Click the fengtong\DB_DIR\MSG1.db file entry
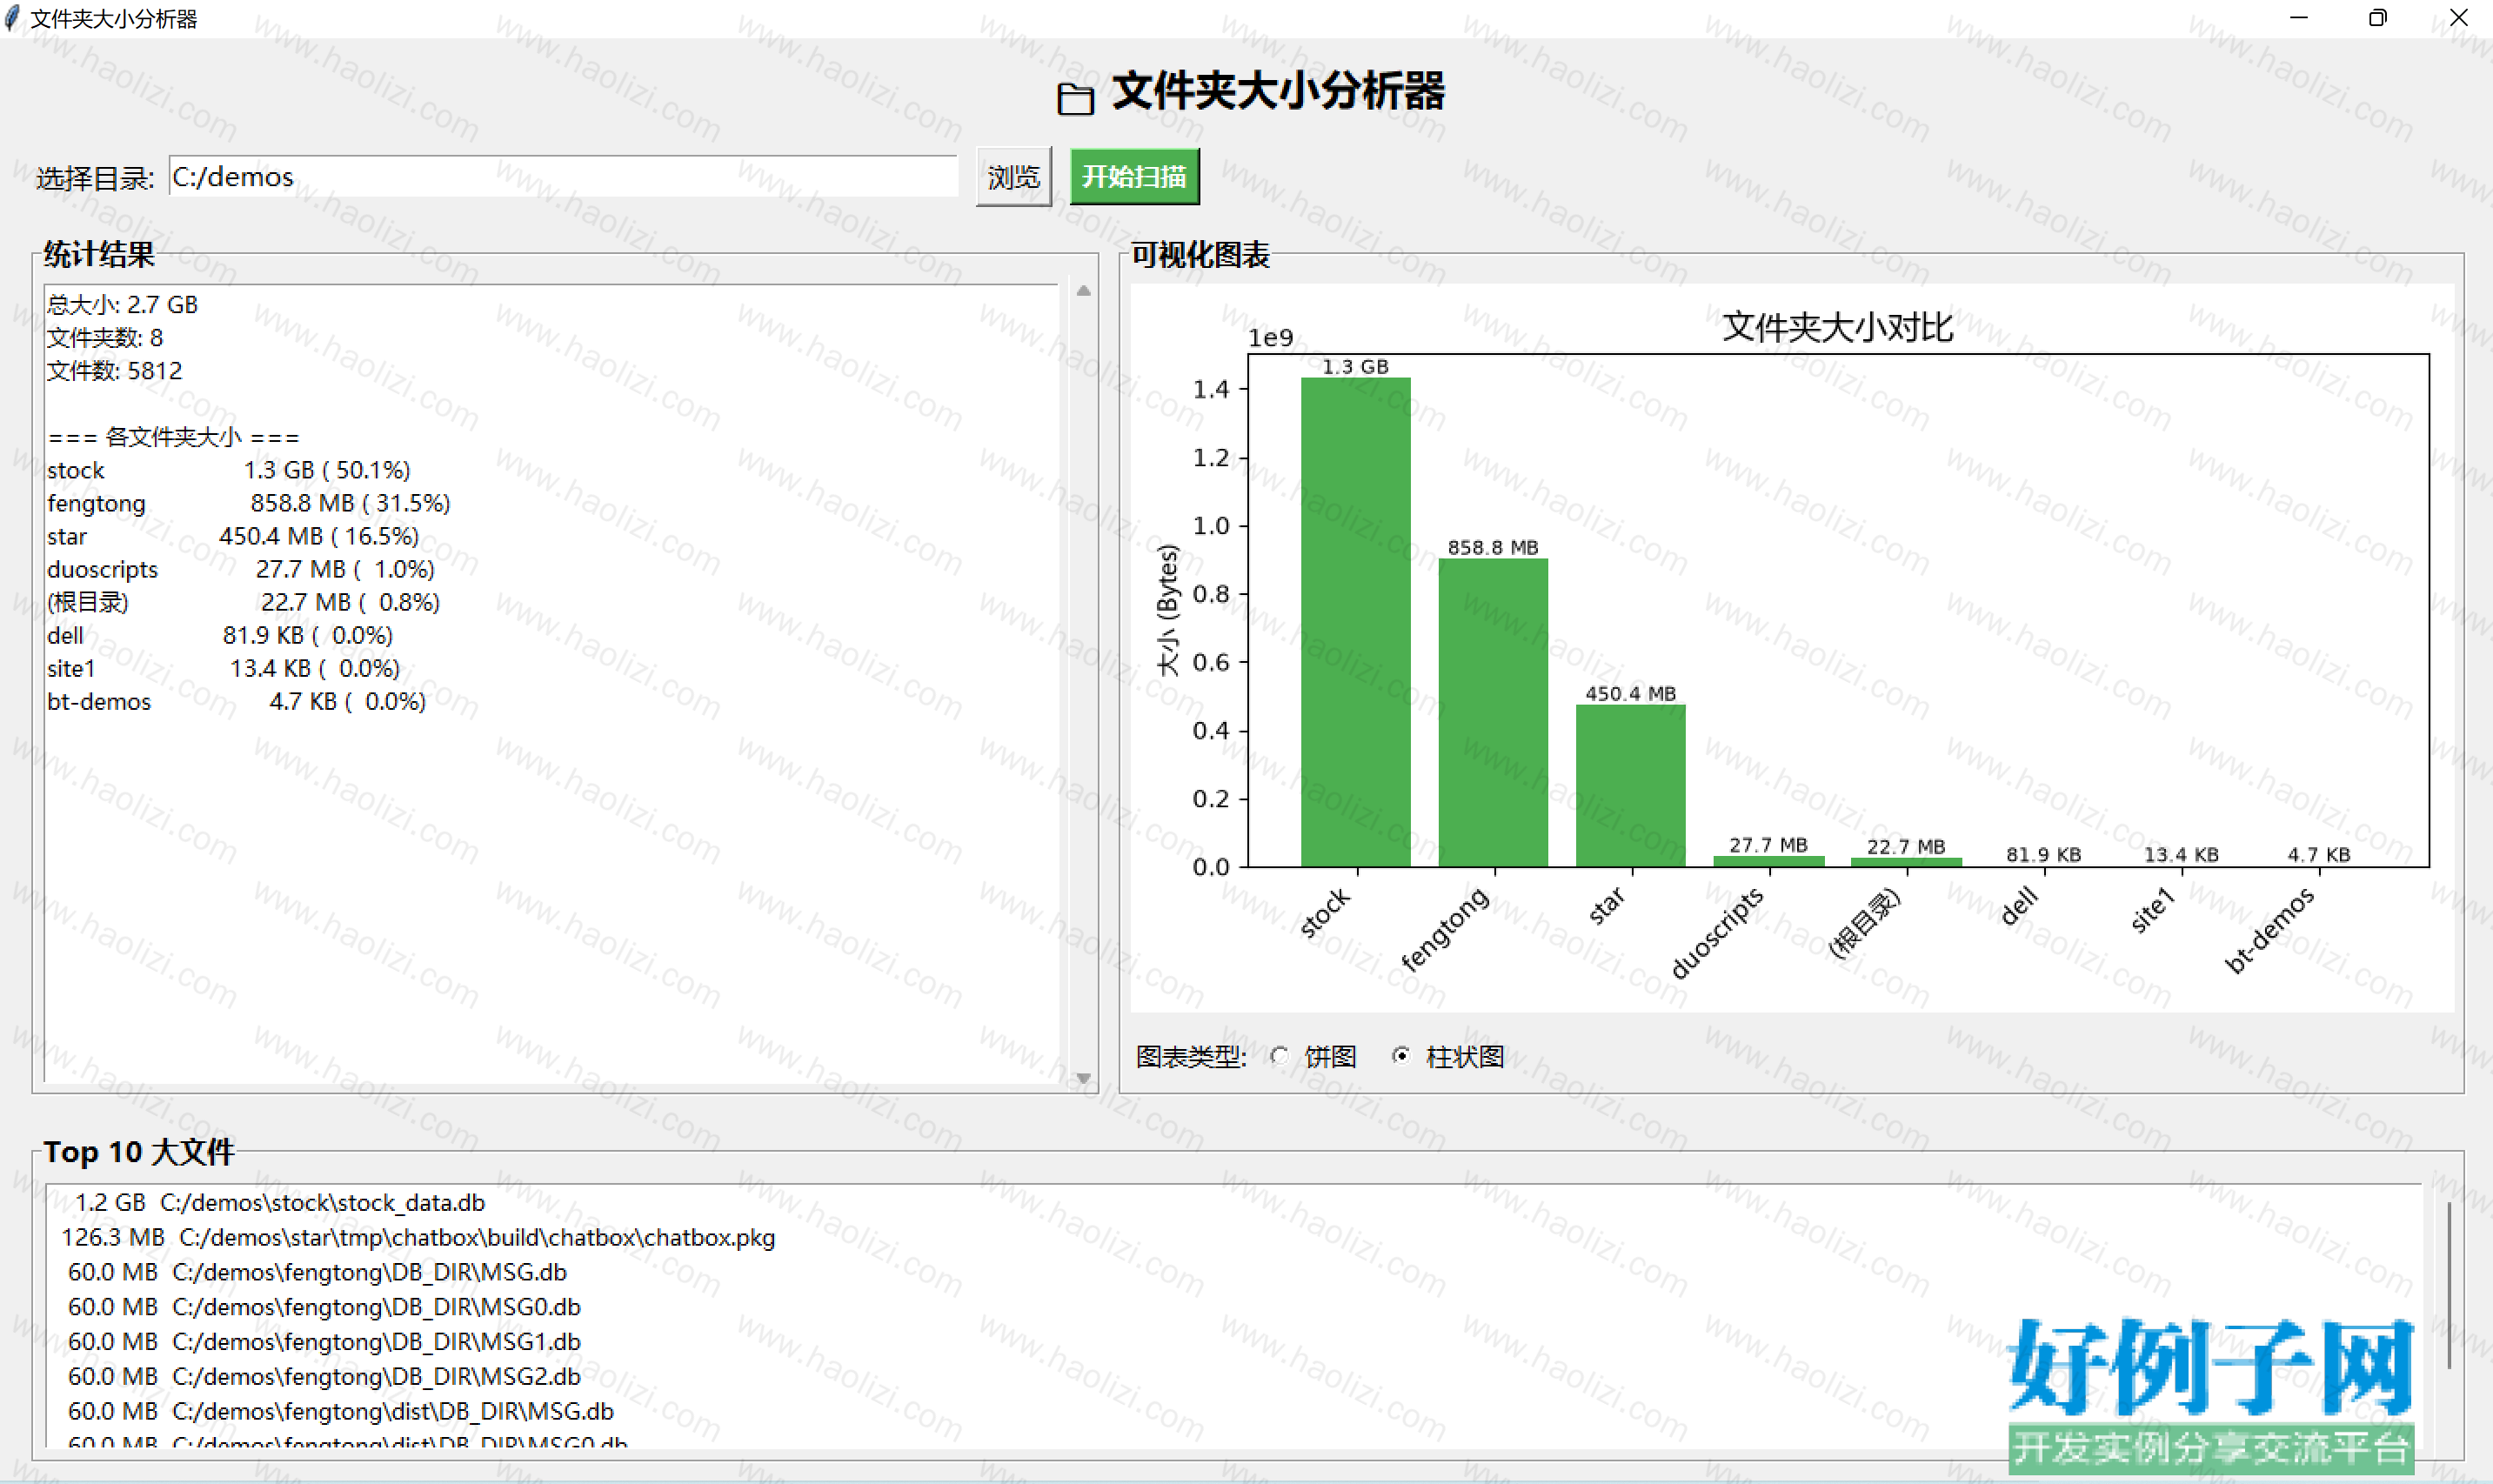Image resolution: width=2493 pixels, height=1484 pixels. 324,1341
